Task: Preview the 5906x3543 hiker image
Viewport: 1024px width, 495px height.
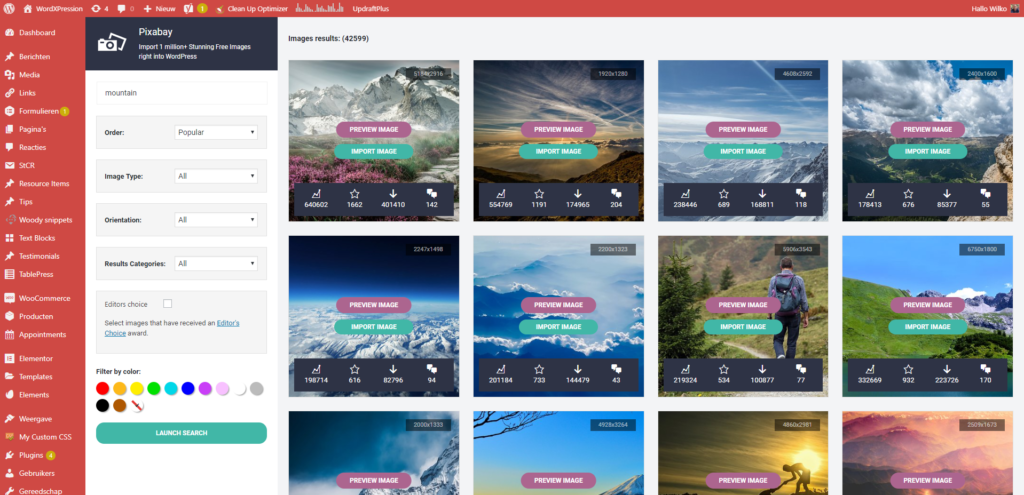Action: coord(743,305)
